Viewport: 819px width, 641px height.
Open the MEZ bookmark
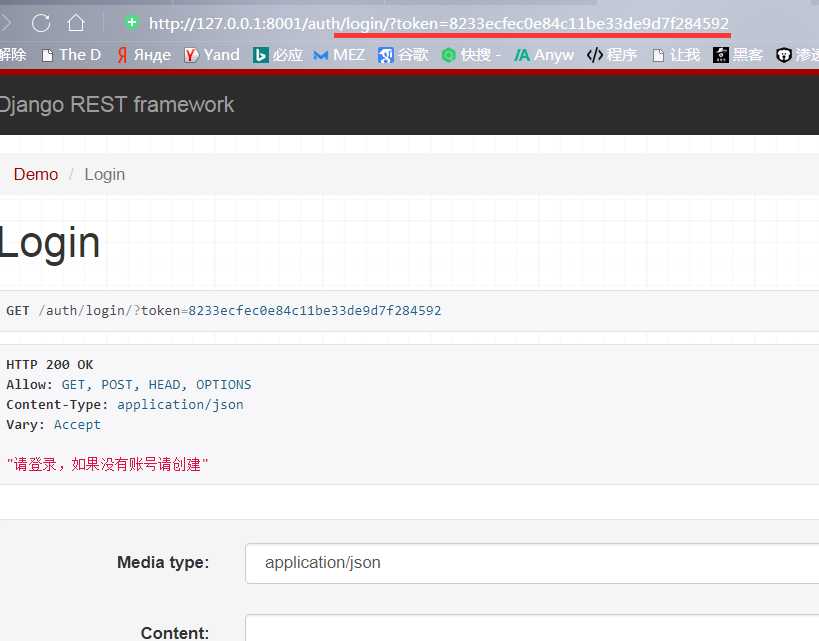tap(338, 55)
